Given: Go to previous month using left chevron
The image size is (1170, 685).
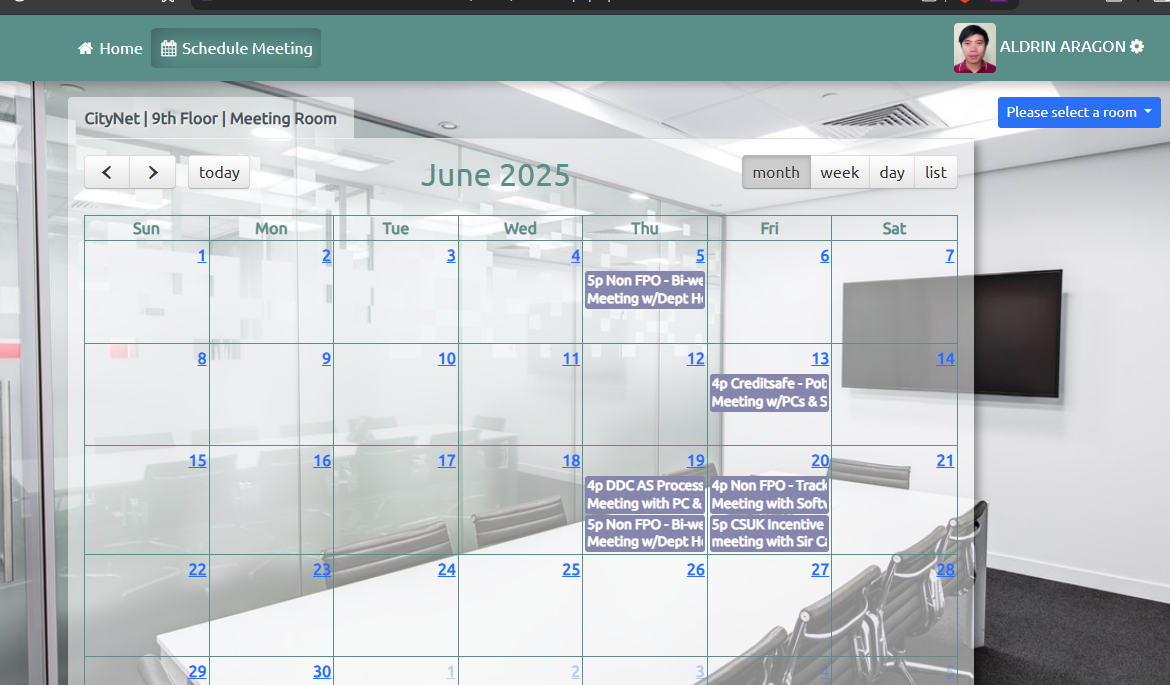Looking at the screenshot, I should (x=107, y=172).
